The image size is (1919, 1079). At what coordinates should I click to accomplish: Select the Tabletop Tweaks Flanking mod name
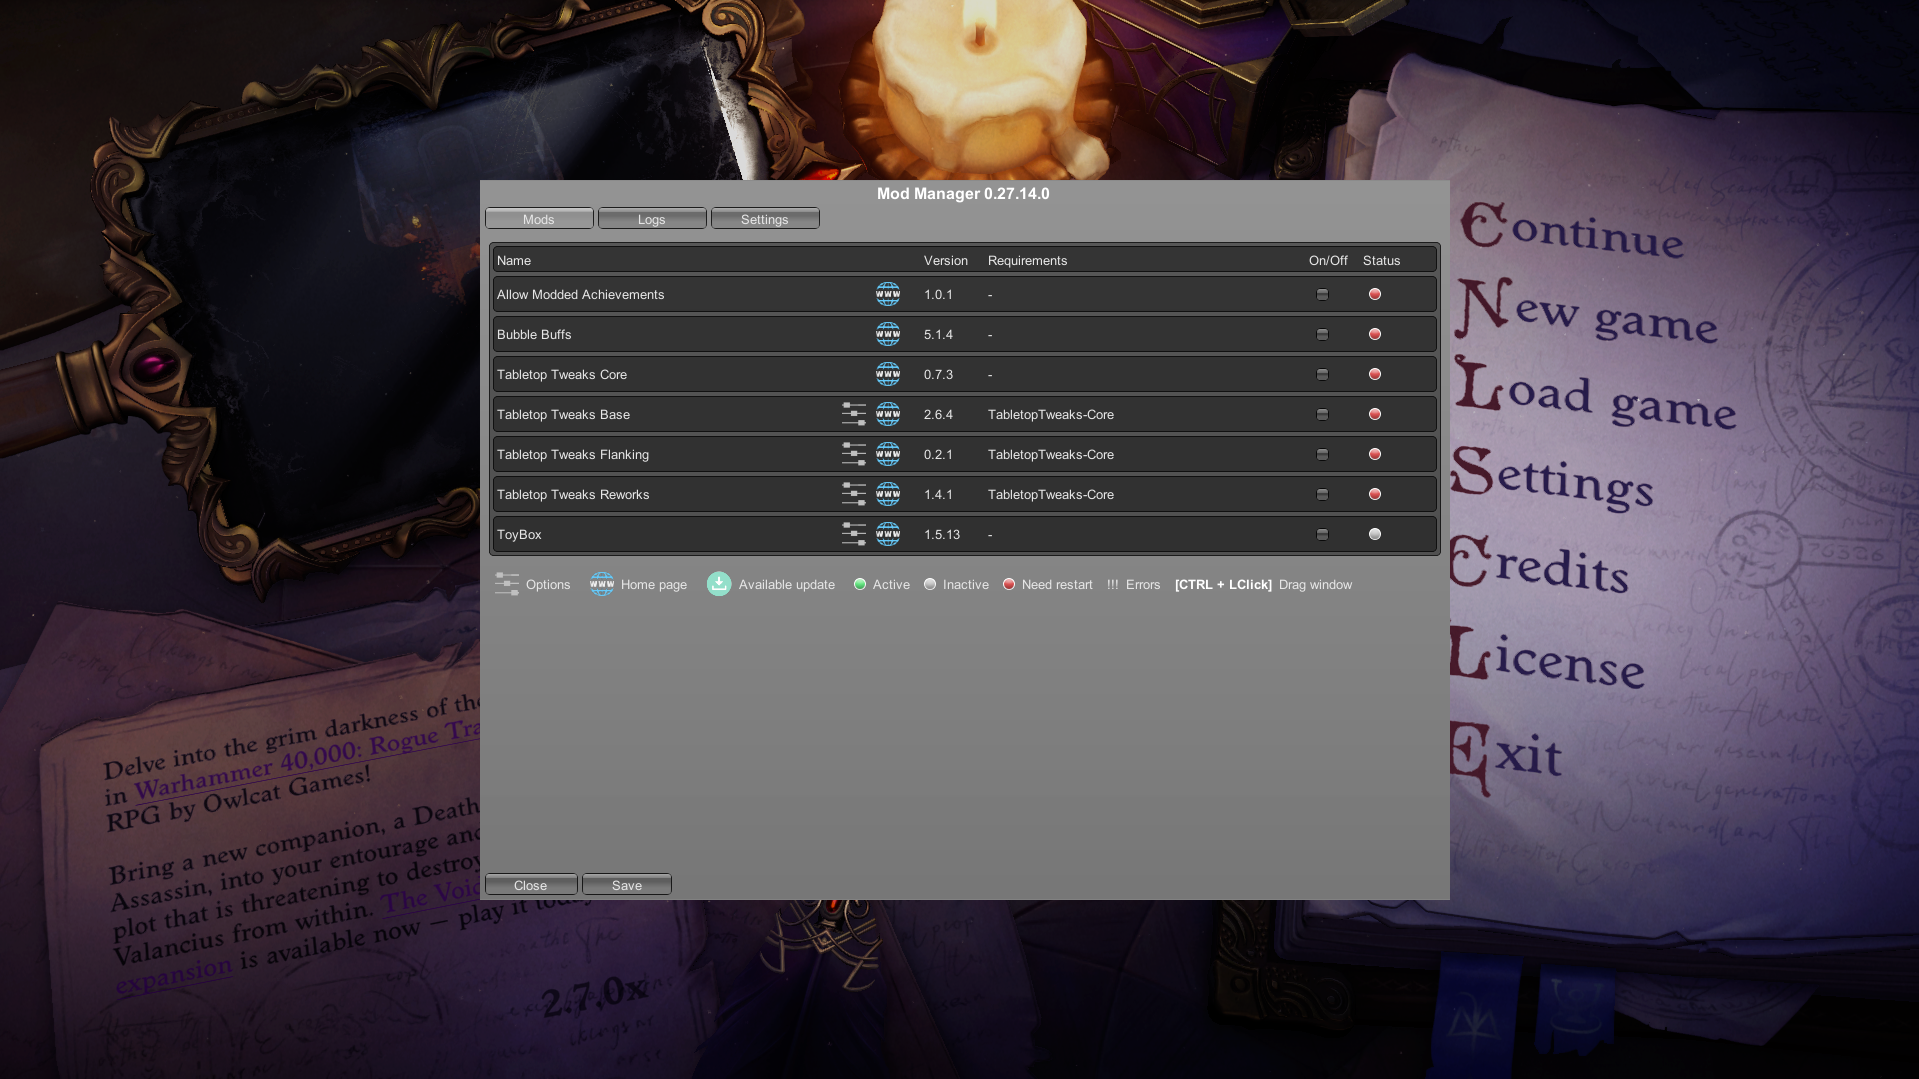tap(573, 454)
